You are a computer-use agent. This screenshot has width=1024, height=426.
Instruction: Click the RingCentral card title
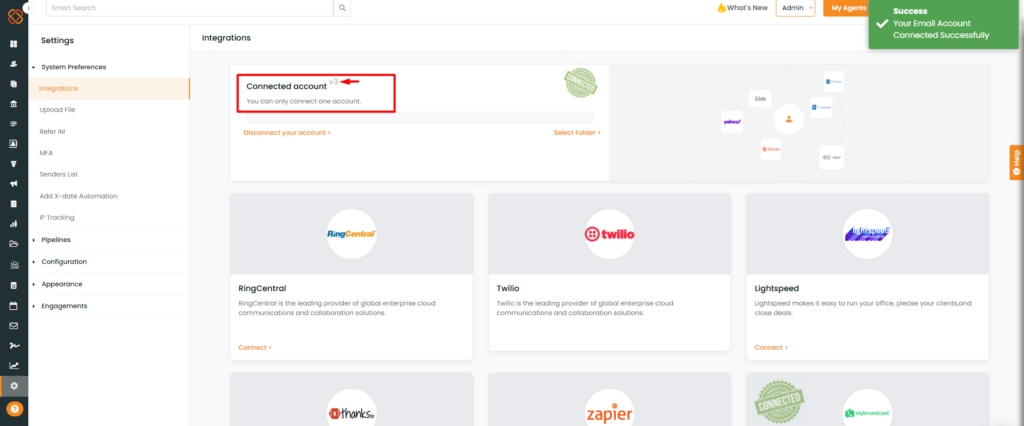click(263, 288)
